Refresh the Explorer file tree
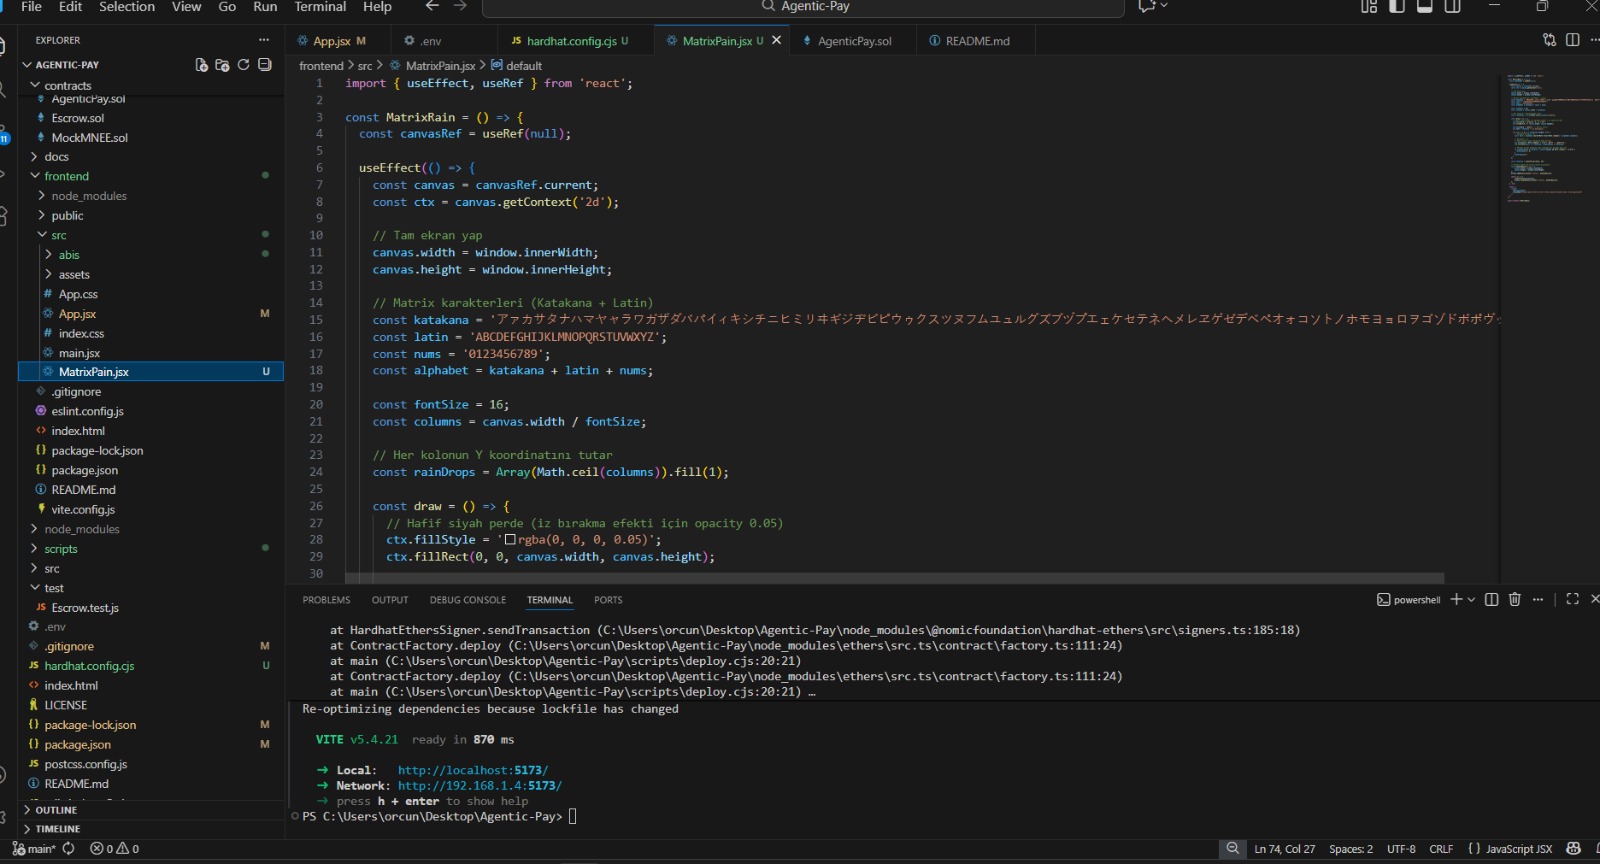Image resolution: width=1600 pixels, height=864 pixels. click(243, 65)
